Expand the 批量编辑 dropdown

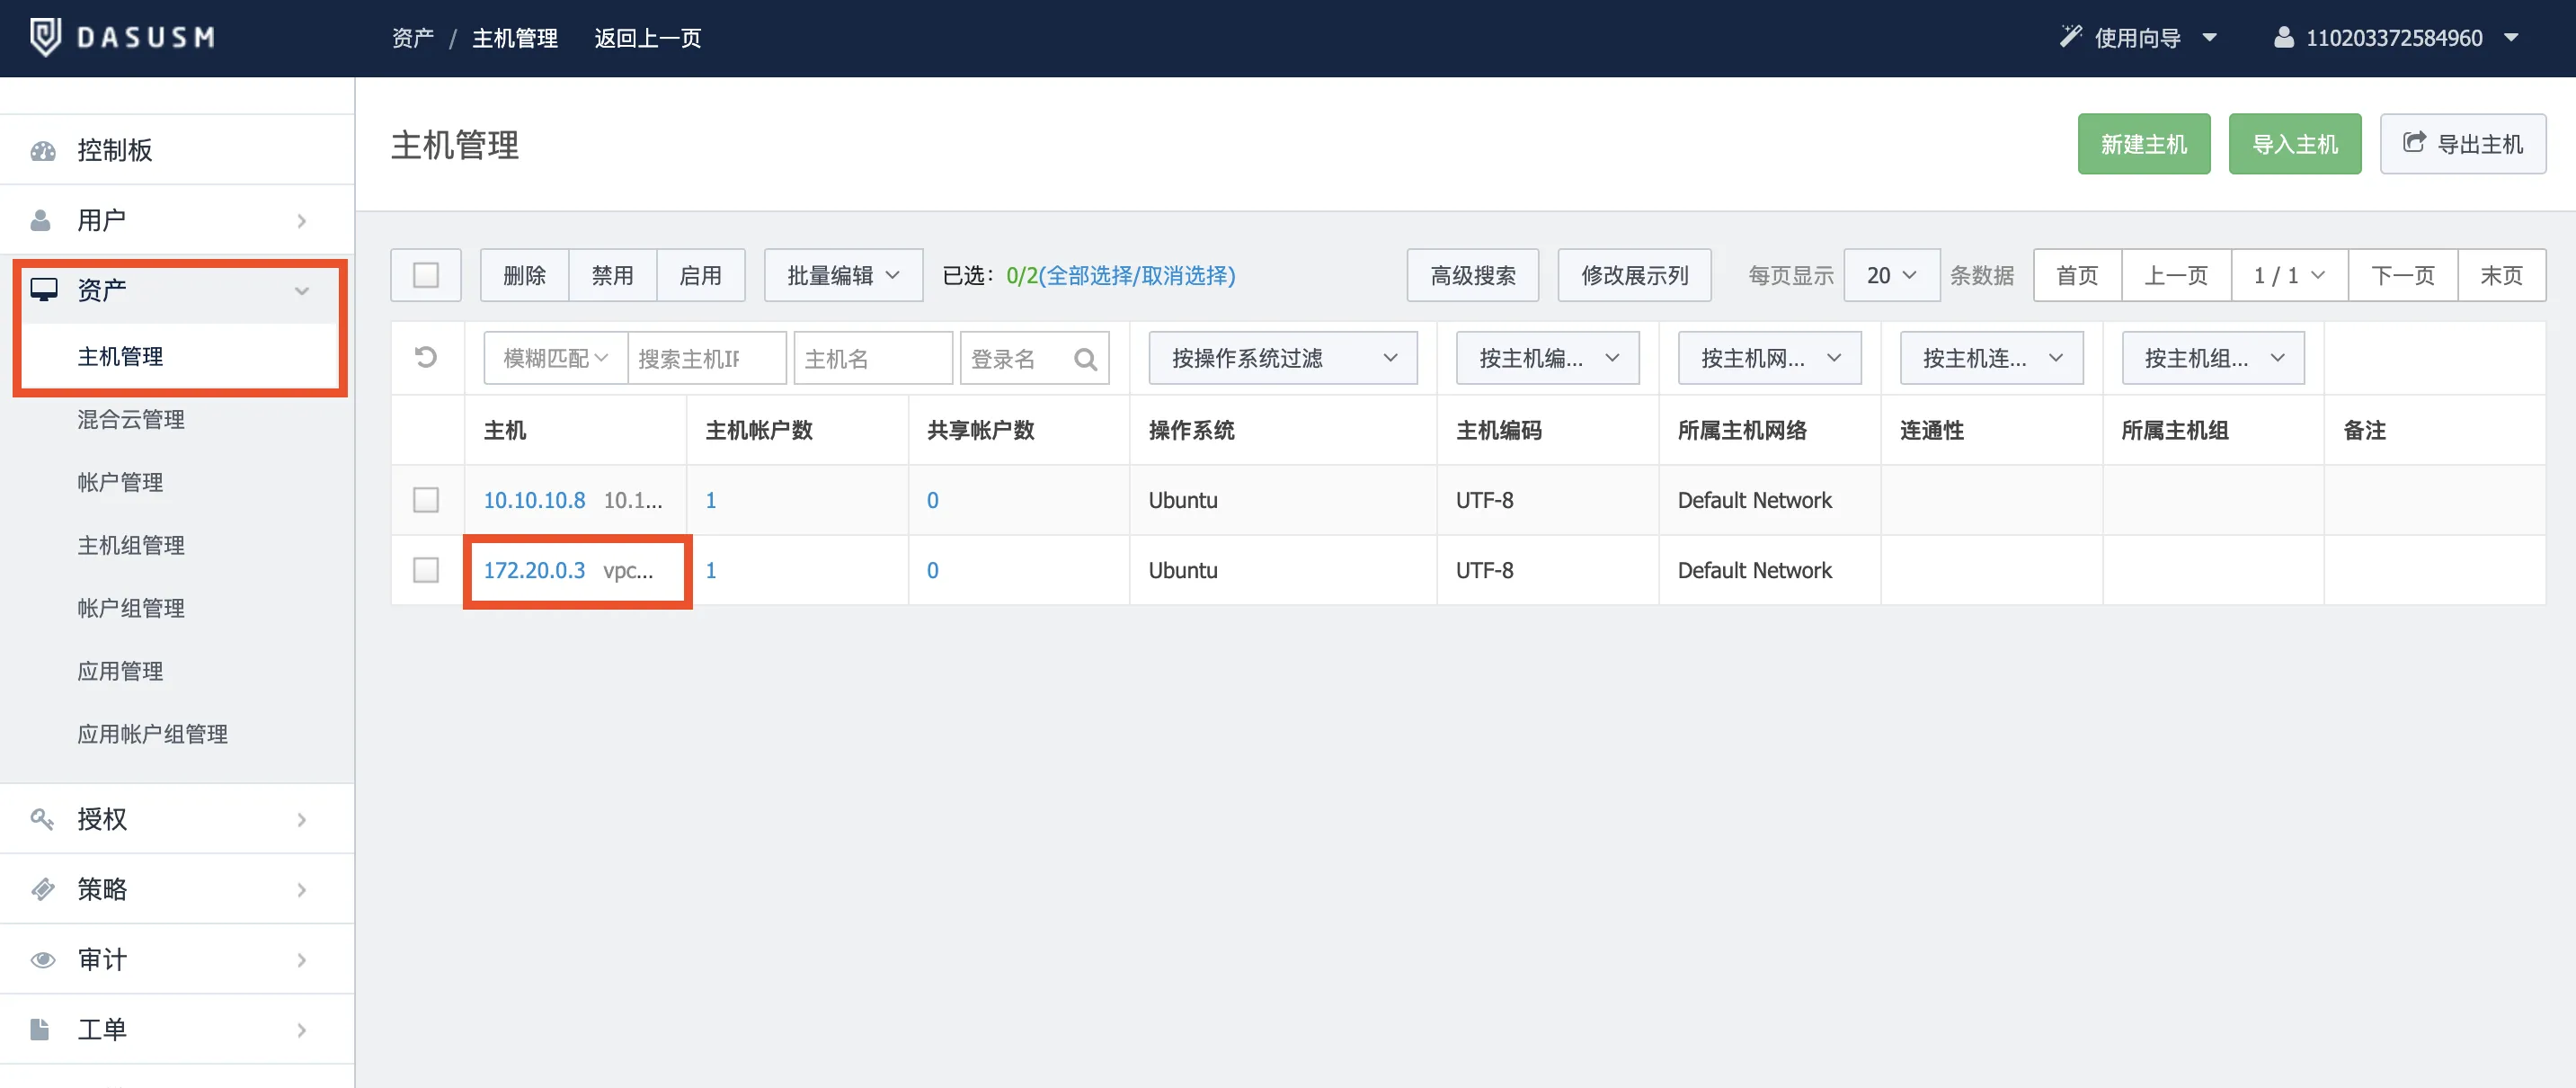(842, 275)
